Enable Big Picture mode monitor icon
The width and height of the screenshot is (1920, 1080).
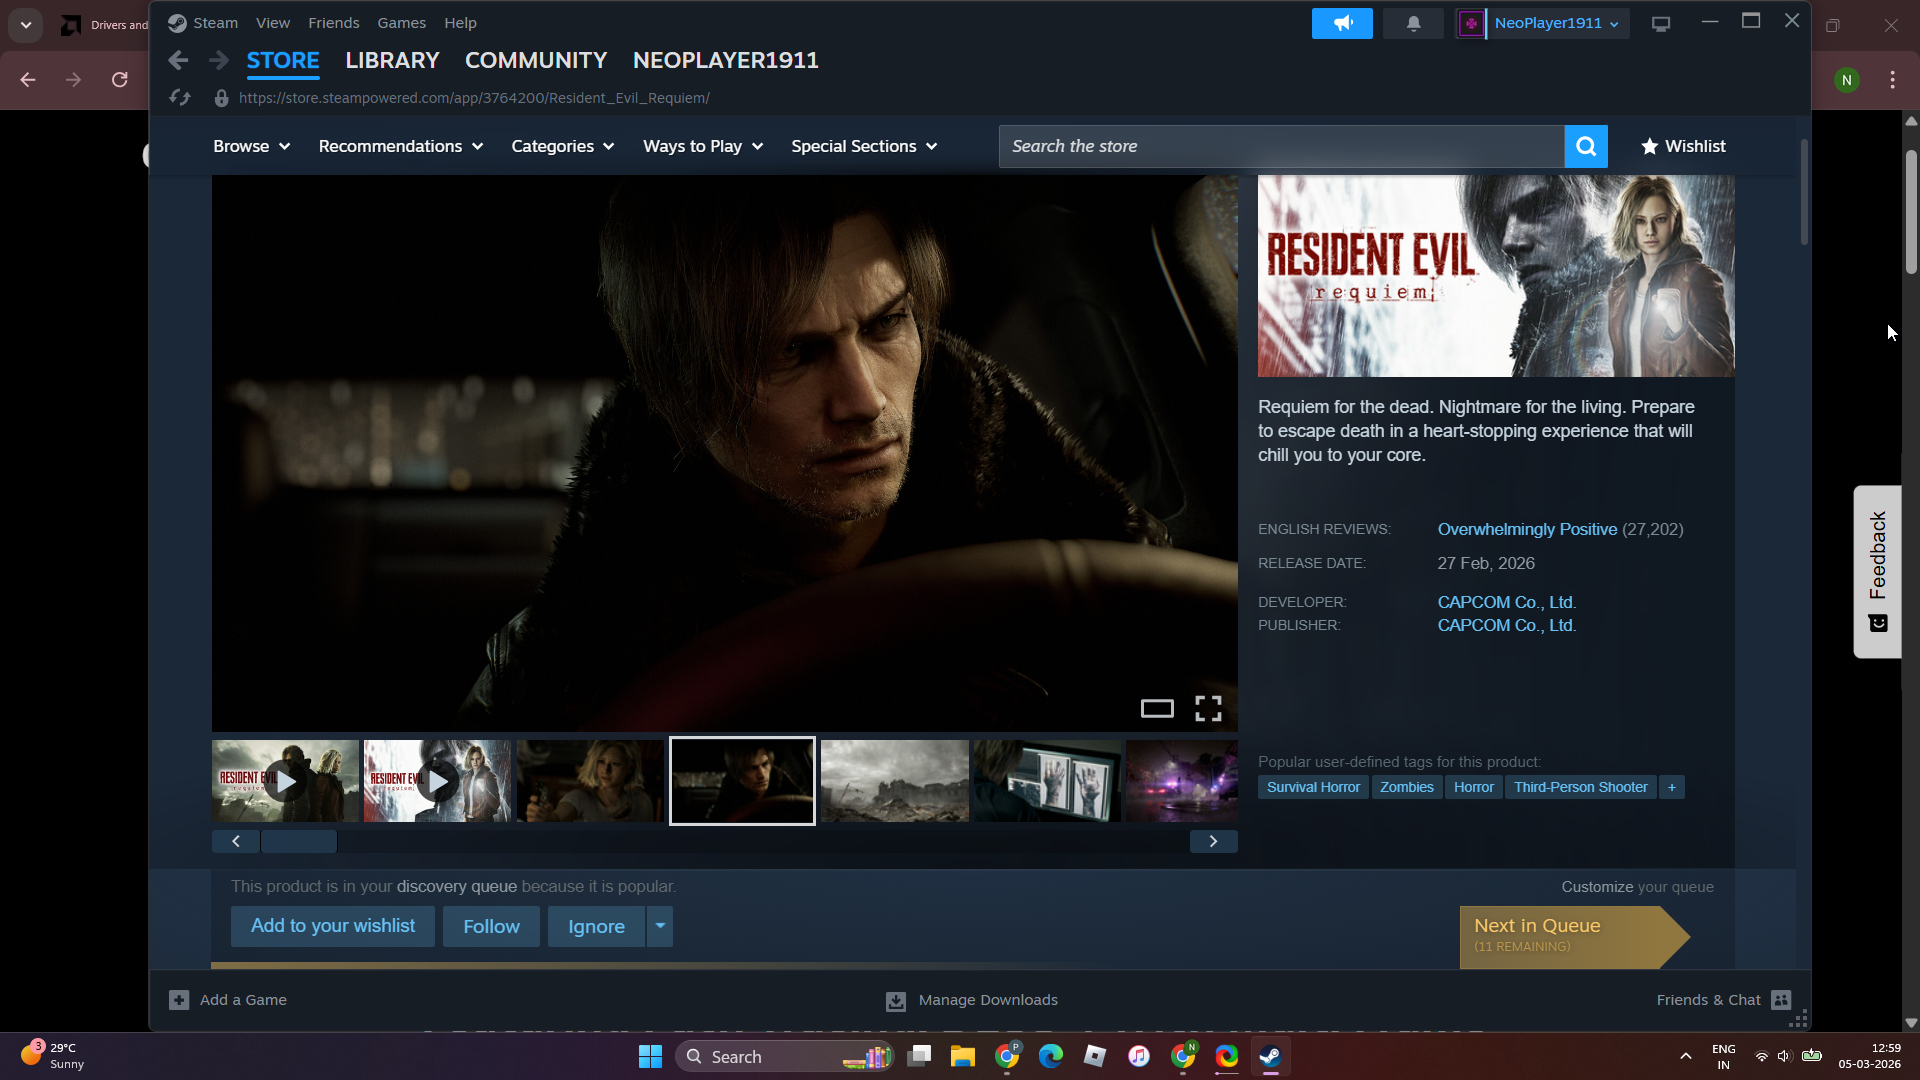click(x=1661, y=23)
